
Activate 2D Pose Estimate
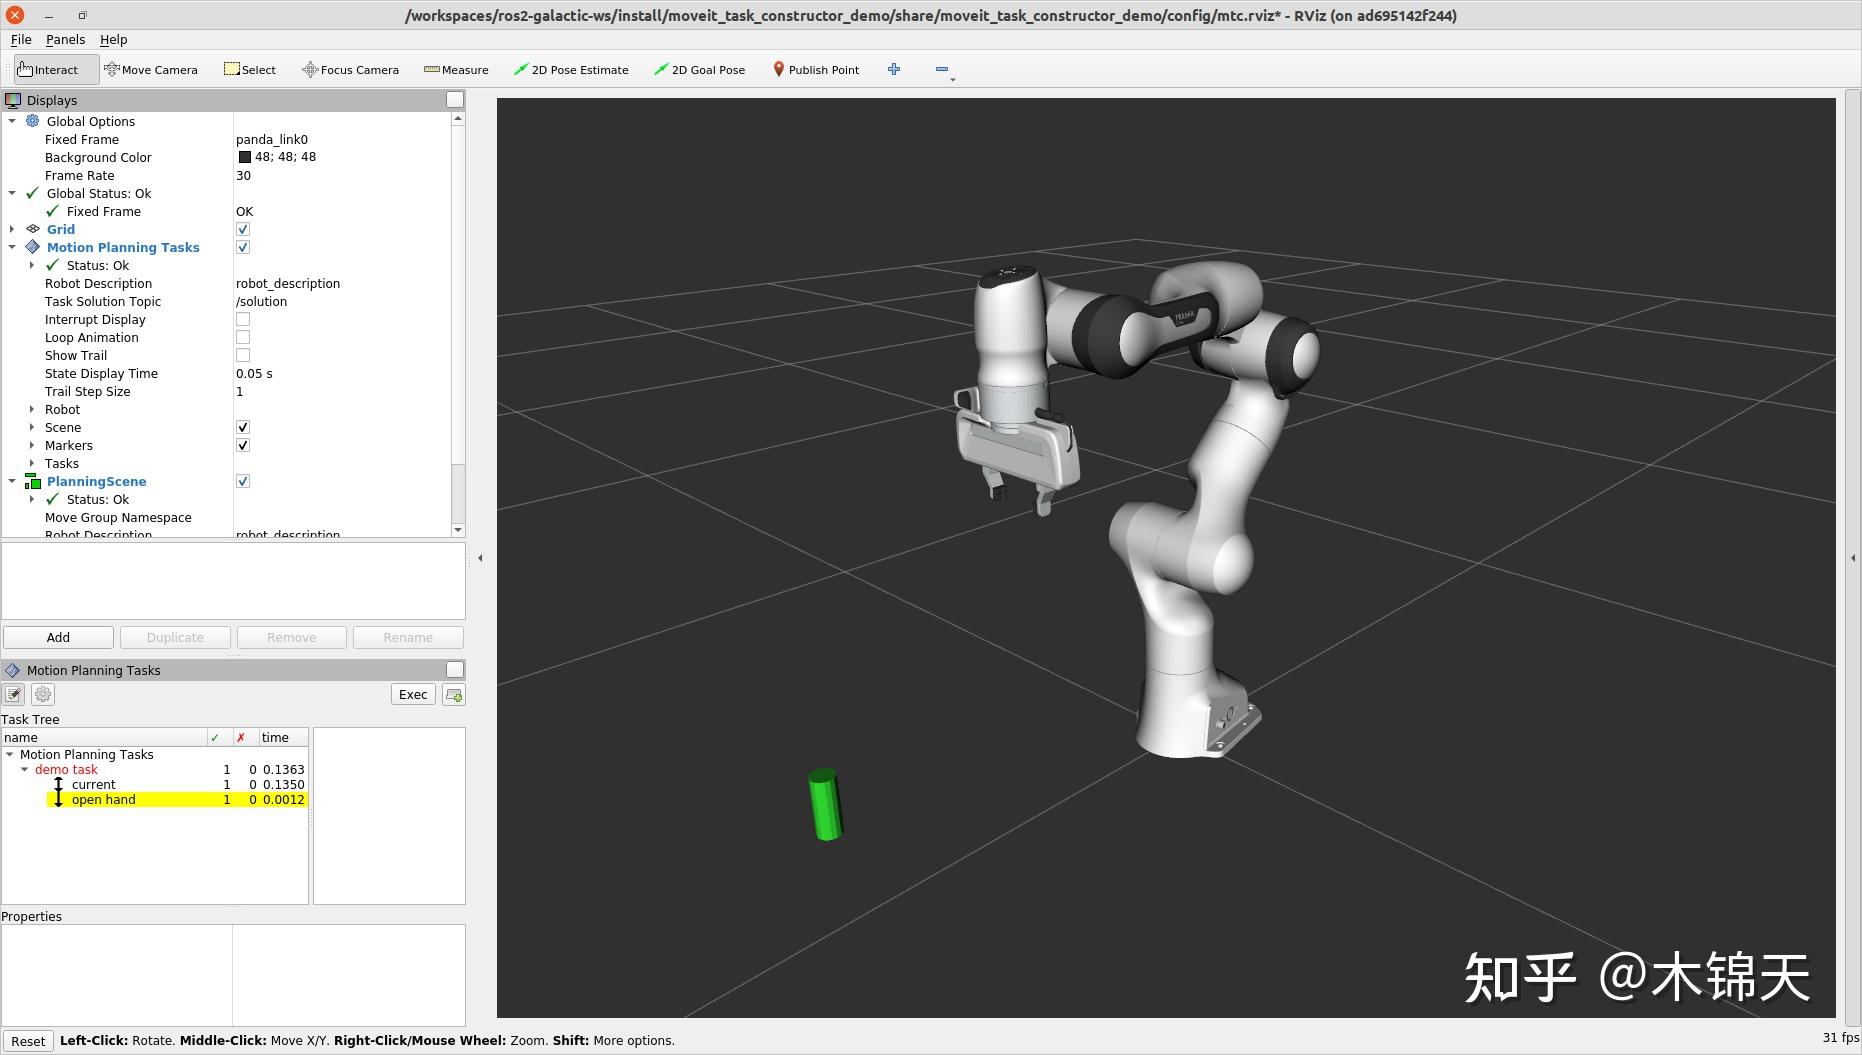point(571,69)
